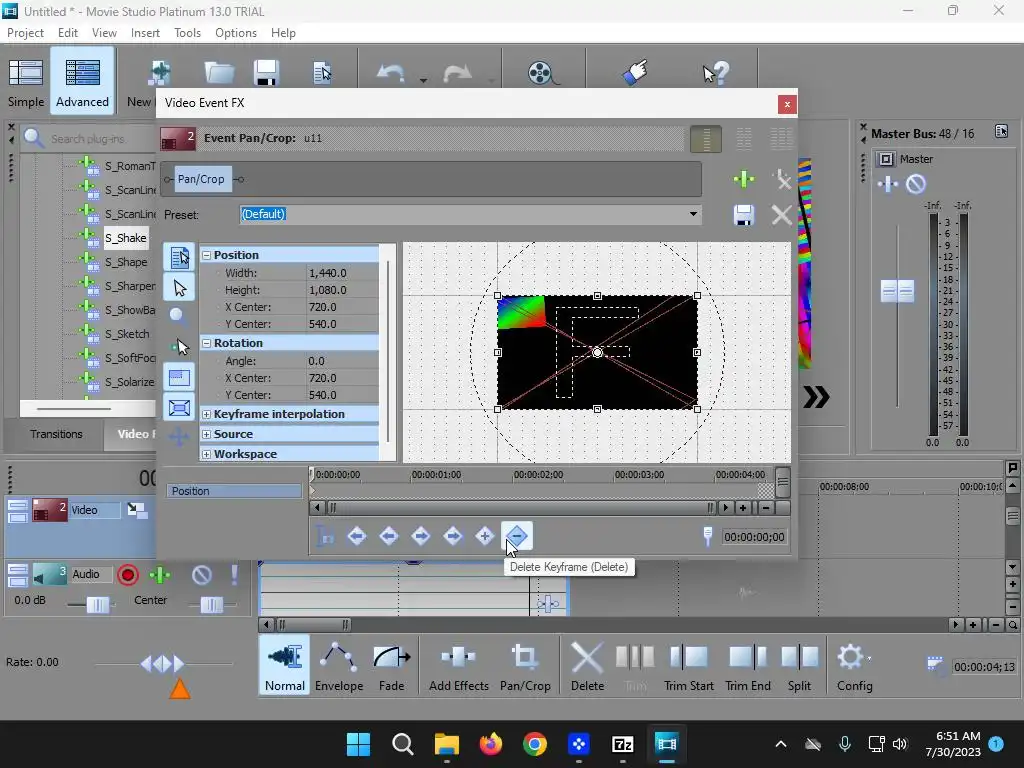Click the Width value field 1,440.0
1024x768 pixels.
click(x=342, y=273)
